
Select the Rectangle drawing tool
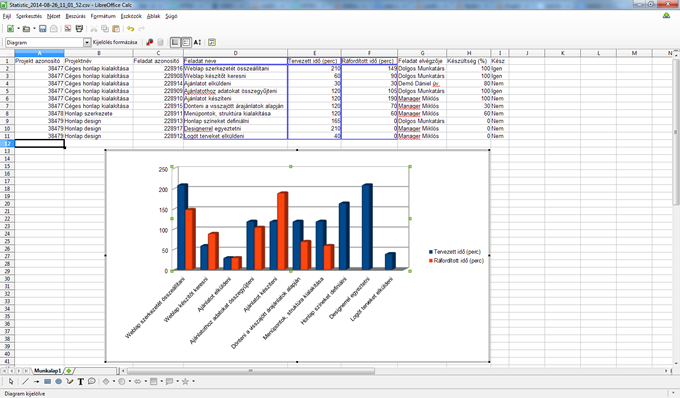click(x=47, y=382)
